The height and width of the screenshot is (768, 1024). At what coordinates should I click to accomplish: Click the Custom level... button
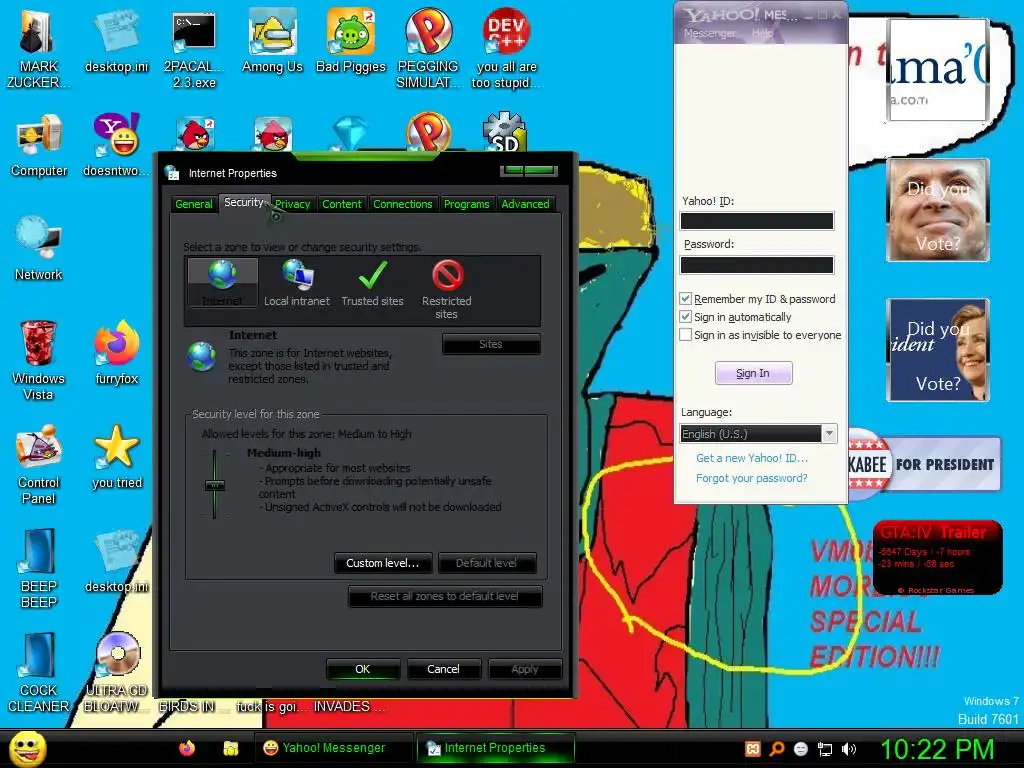pyautogui.click(x=383, y=563)
